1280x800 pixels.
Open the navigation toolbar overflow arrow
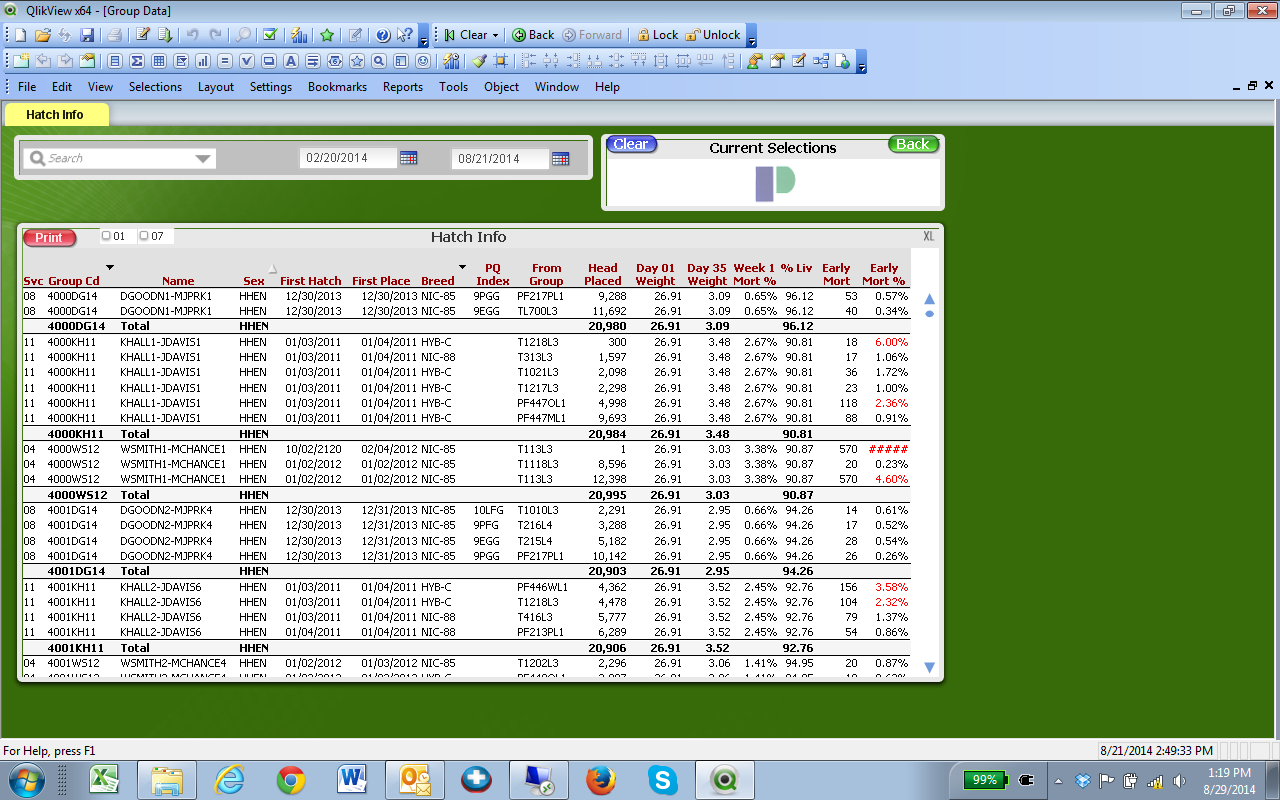(x=752, y=36)
